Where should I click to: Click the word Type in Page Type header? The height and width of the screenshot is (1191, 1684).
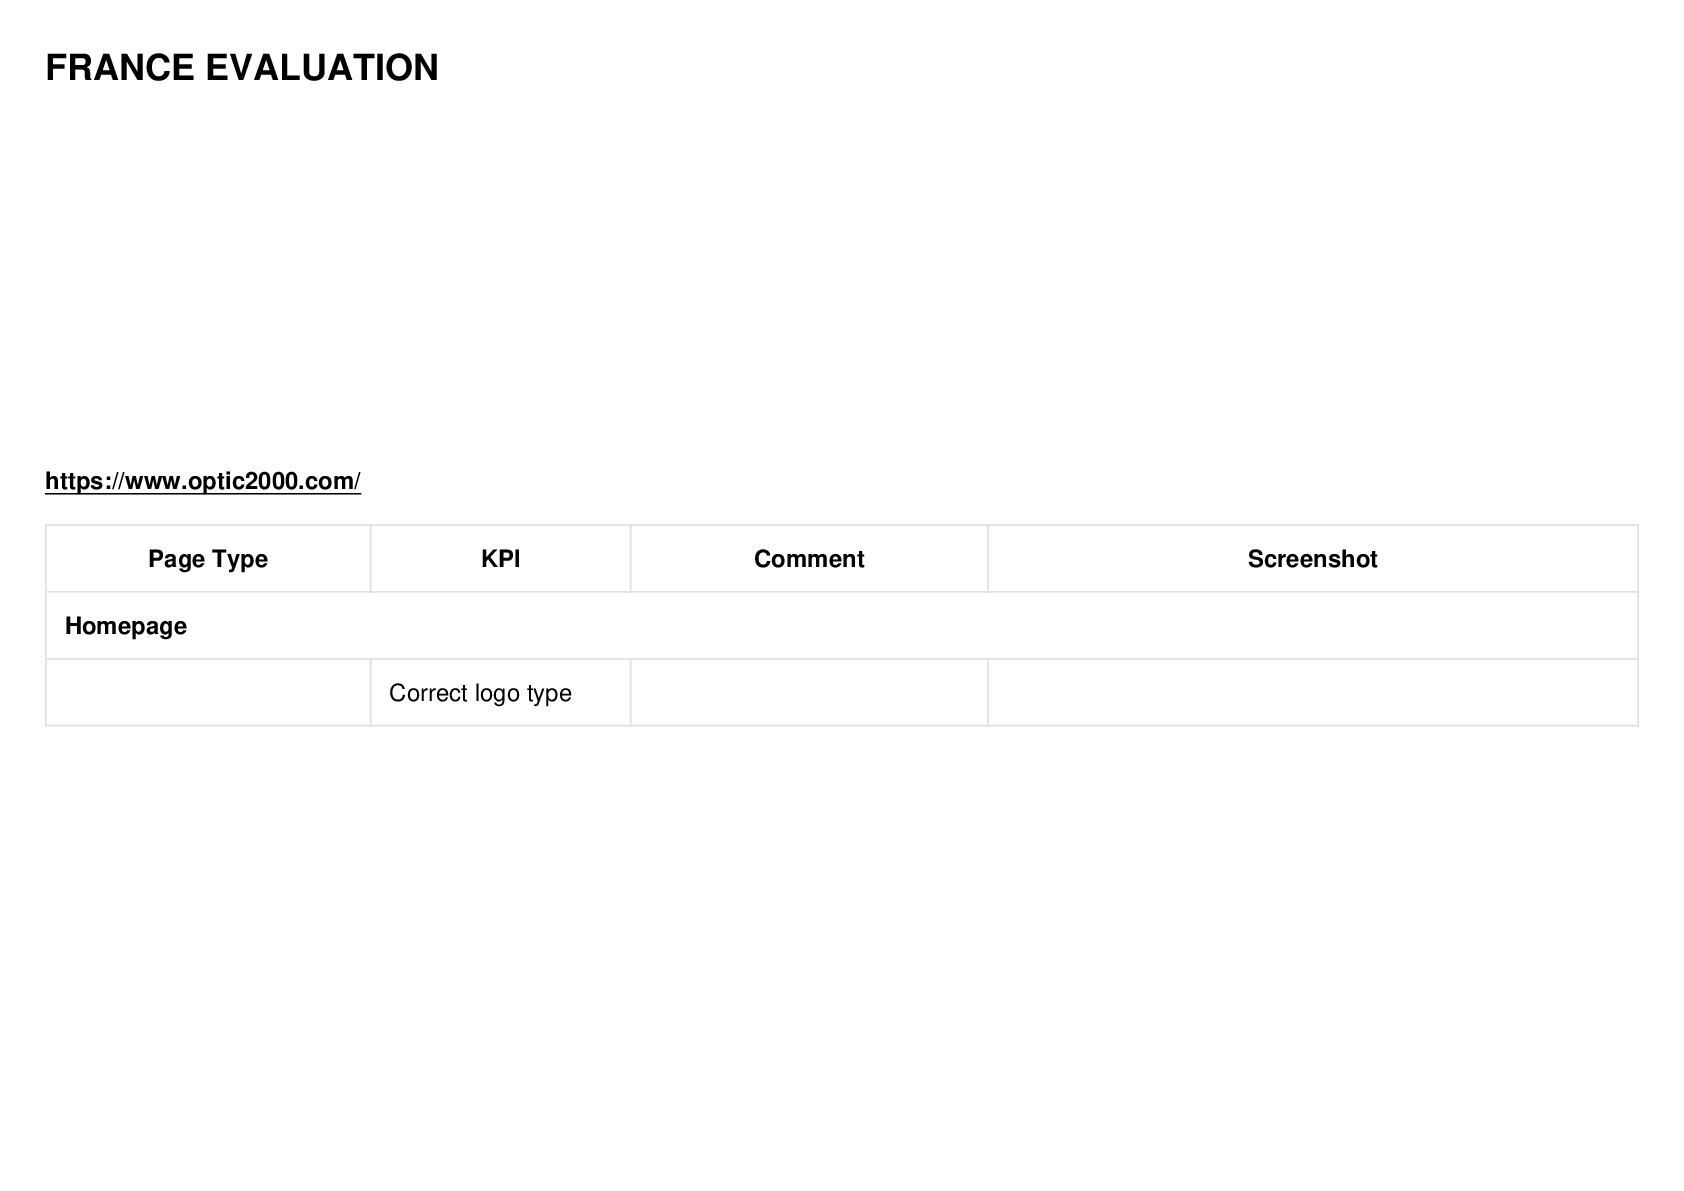tap(240, 559)
